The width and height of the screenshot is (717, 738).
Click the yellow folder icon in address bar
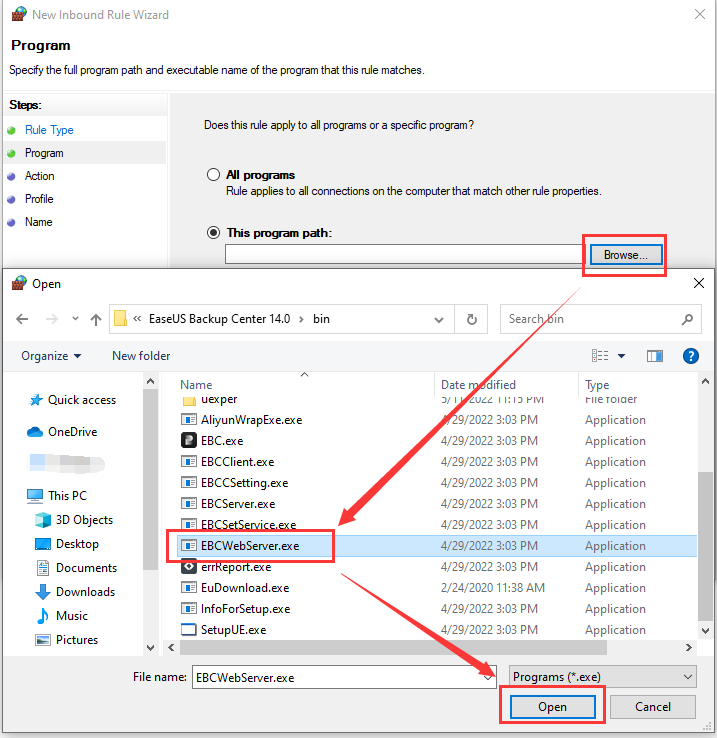[121, 319]
